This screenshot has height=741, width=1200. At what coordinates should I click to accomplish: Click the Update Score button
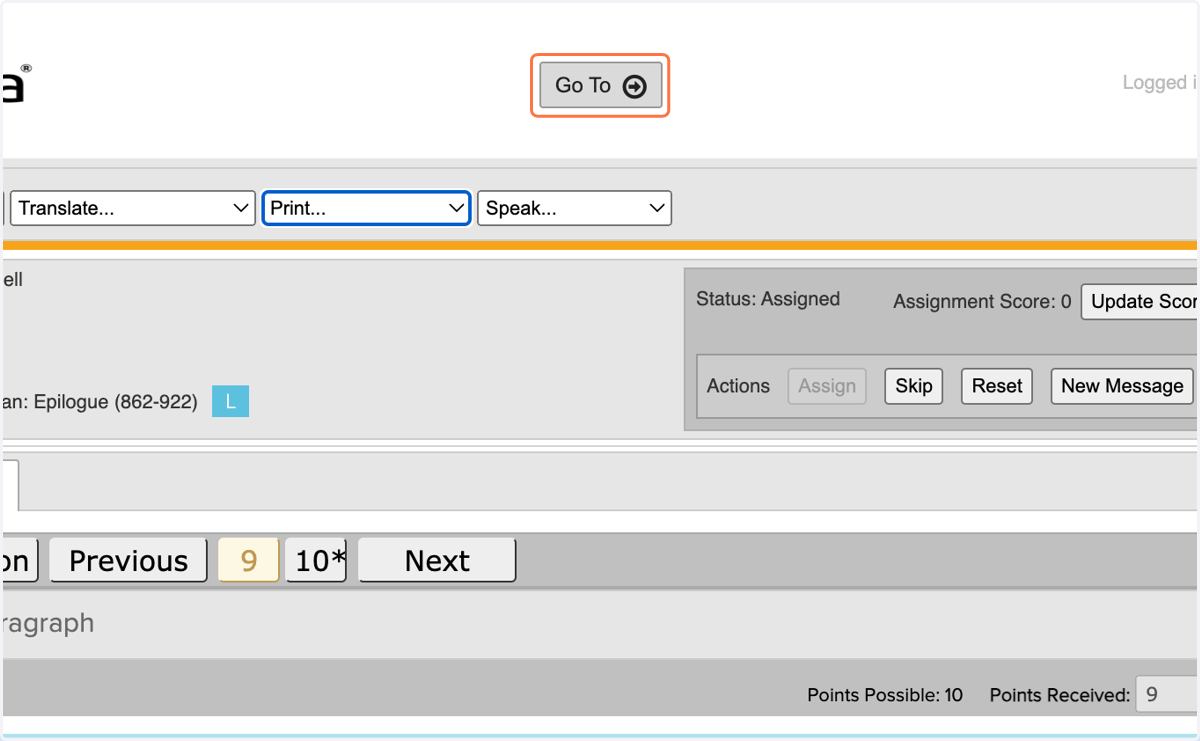click(x=1140, y=301)
